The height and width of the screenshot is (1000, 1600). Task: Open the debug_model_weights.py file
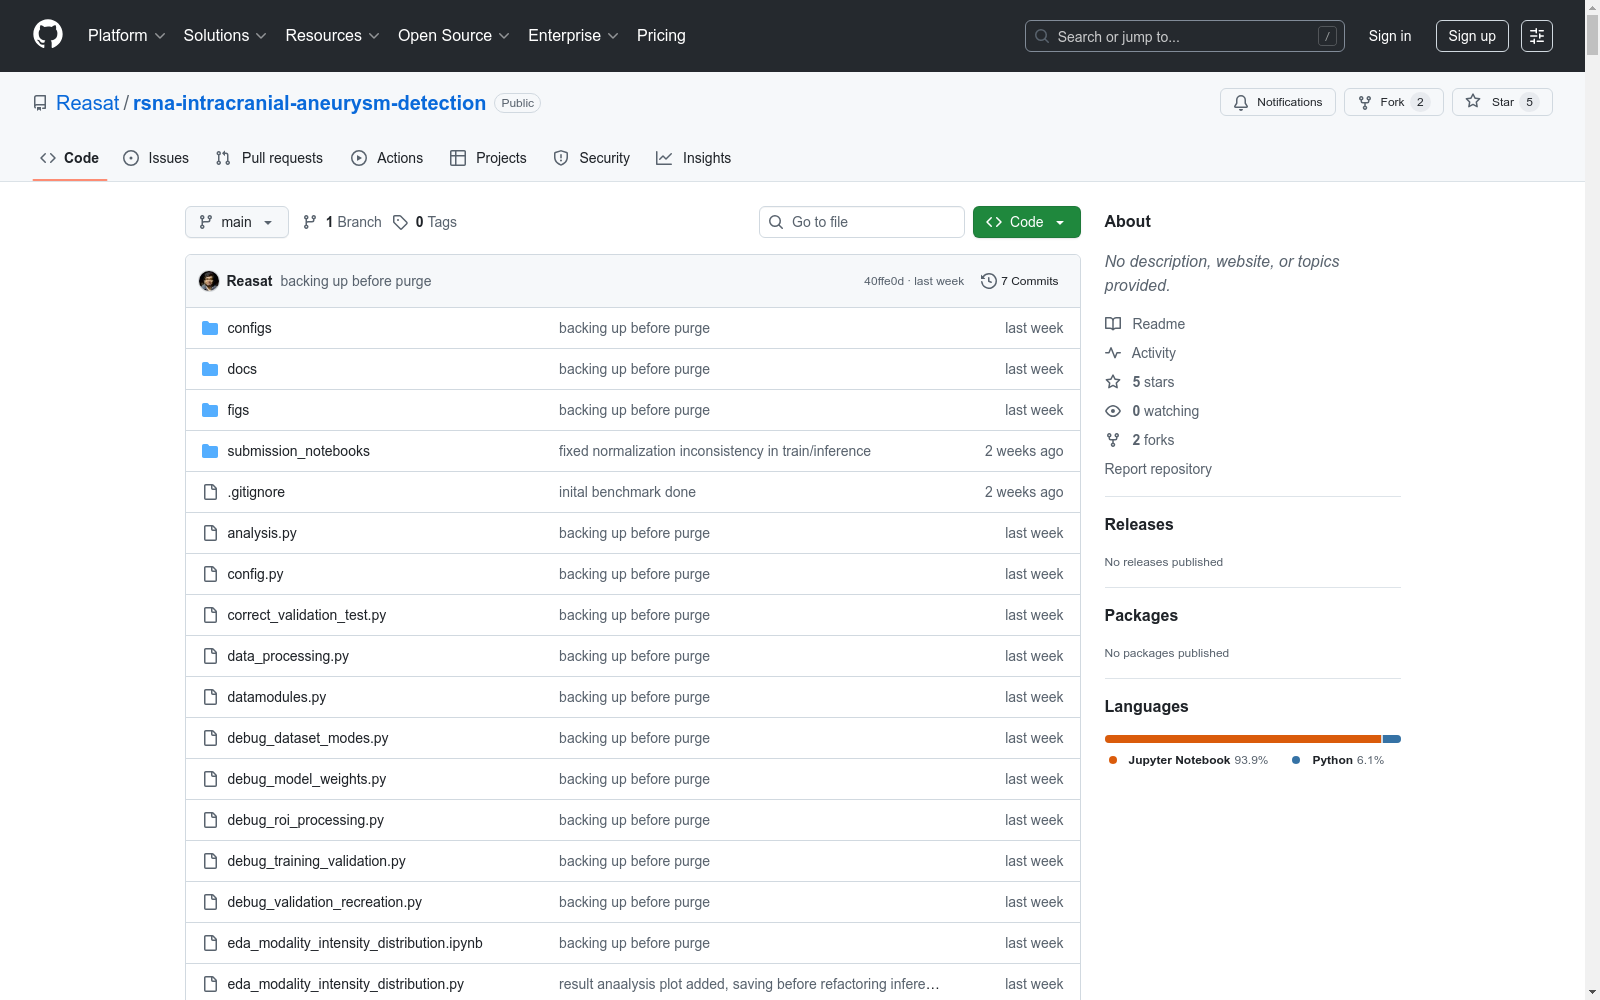[307, 779]
